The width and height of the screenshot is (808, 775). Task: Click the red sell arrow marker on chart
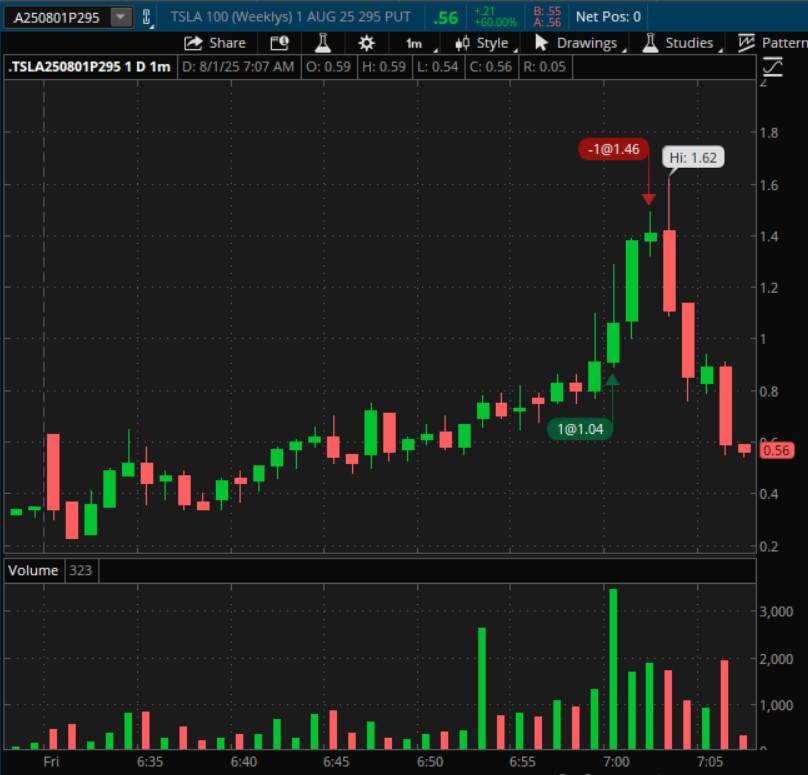[x=649, y=199]
